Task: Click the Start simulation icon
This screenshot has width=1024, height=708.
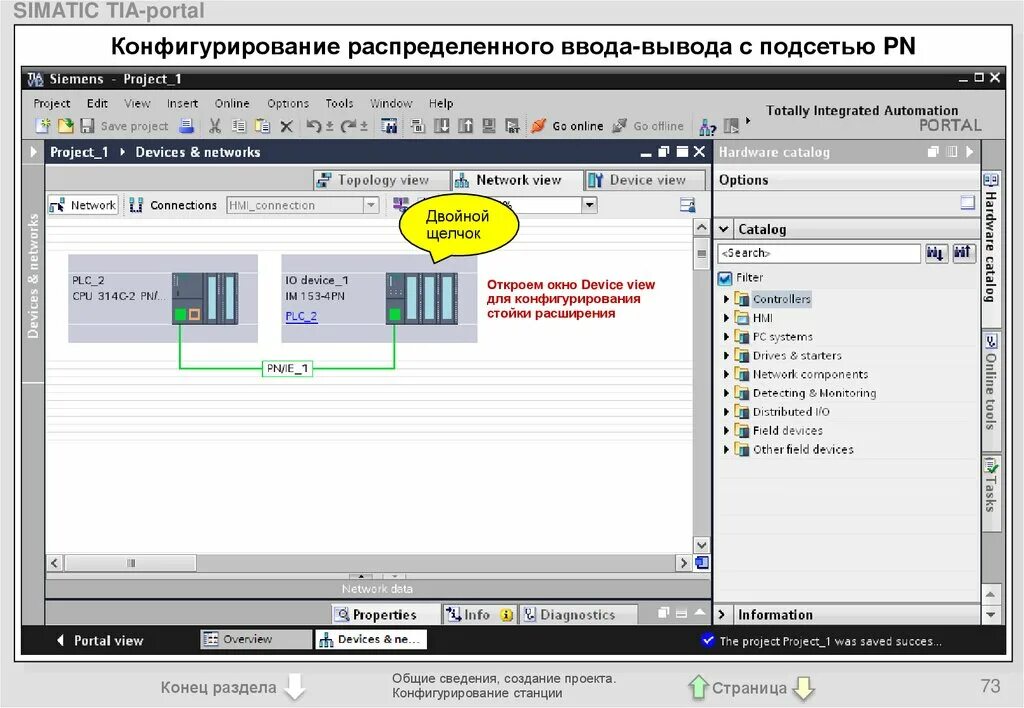Action: (x=488, y=126)
